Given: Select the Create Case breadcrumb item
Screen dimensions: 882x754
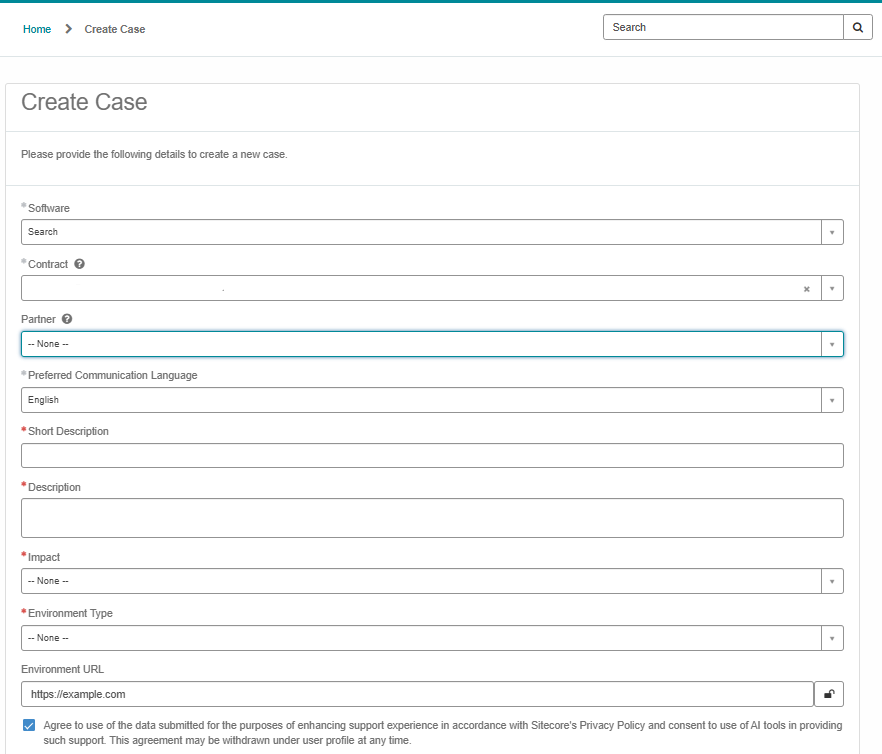Looking at the screenshot, I should [x=115, y=29].
